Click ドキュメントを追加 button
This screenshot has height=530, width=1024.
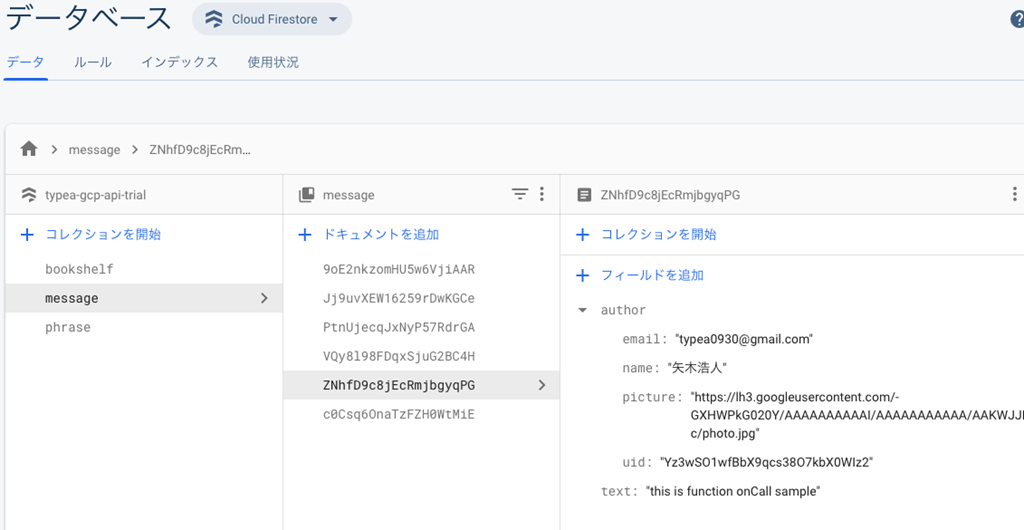pyautogui.click(x=370, y=234)
